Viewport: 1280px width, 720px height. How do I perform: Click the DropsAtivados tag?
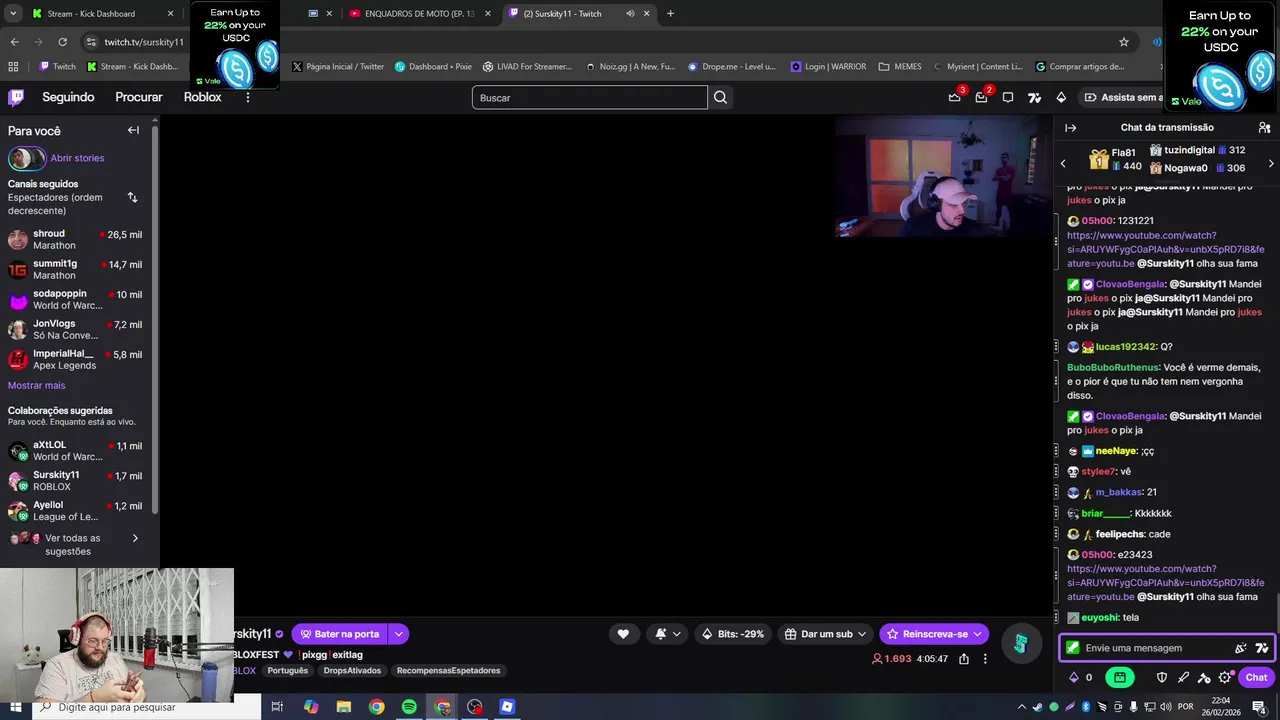pos(352,671)
